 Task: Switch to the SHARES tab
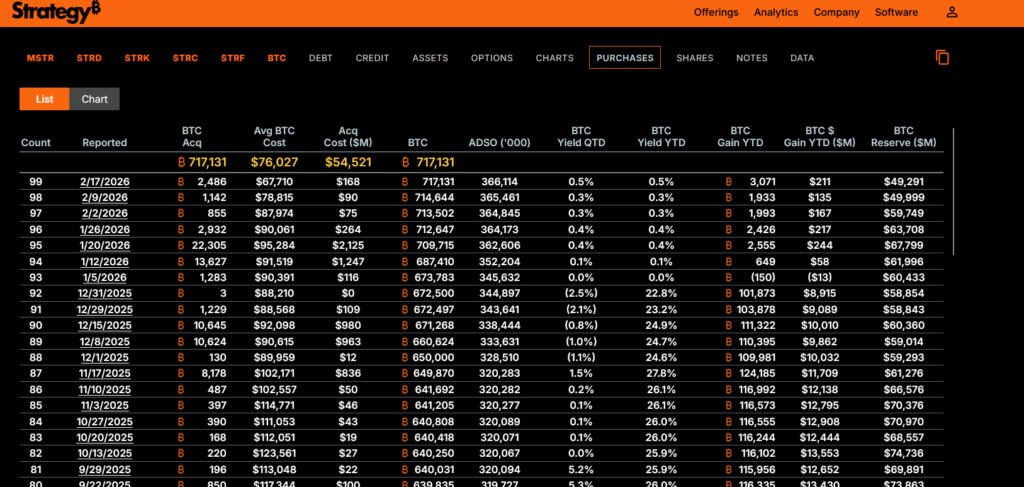click(695, 58)
